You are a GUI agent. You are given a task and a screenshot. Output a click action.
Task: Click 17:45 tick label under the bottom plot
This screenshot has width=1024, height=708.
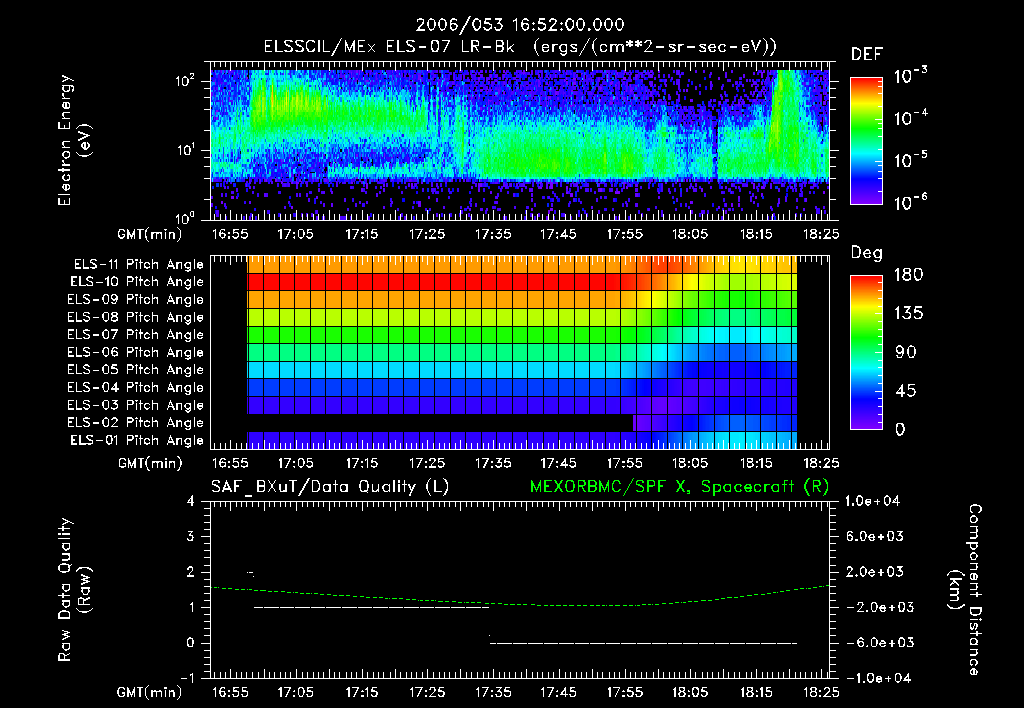(x=558, y=692)
